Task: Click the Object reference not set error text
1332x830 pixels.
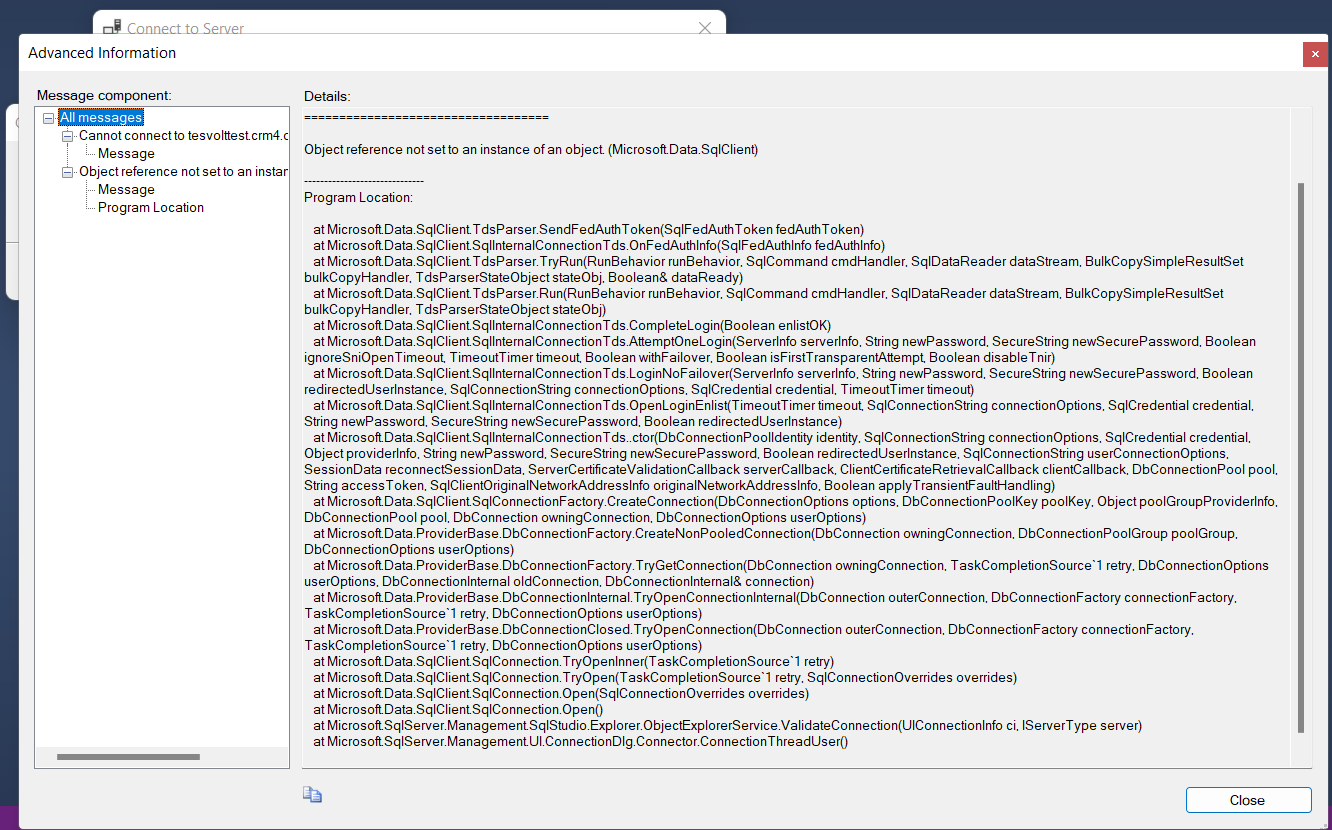Action: 531,150
